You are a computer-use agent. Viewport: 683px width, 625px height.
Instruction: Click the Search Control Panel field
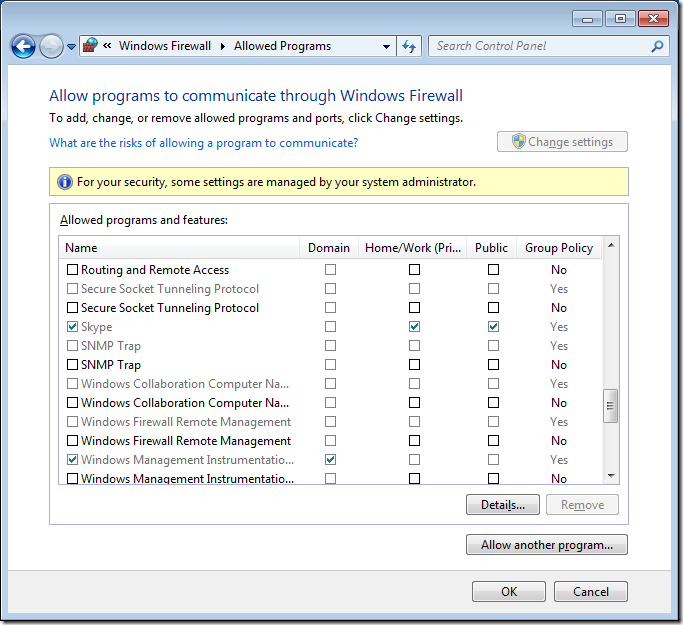(540, 46)
